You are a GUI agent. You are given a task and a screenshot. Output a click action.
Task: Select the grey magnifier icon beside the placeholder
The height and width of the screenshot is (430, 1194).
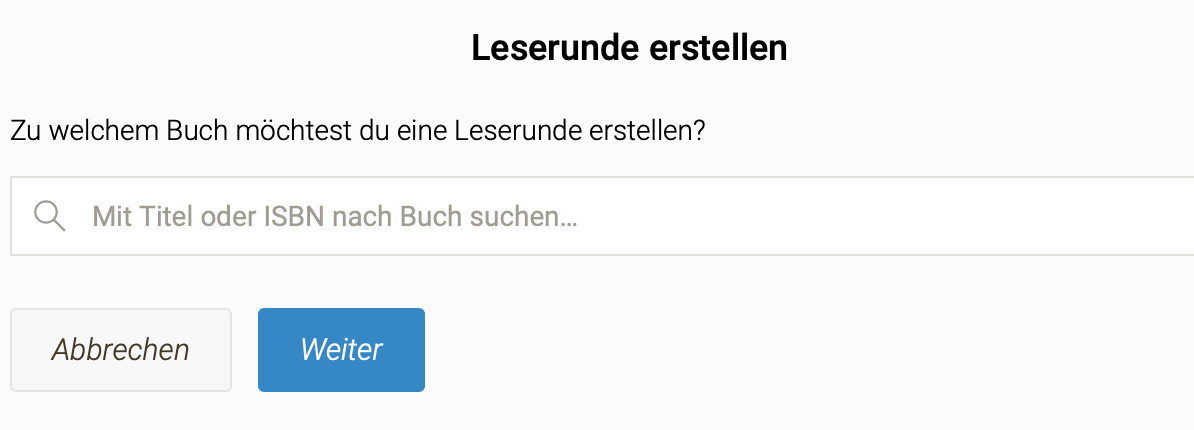click(x=49, y=216)
